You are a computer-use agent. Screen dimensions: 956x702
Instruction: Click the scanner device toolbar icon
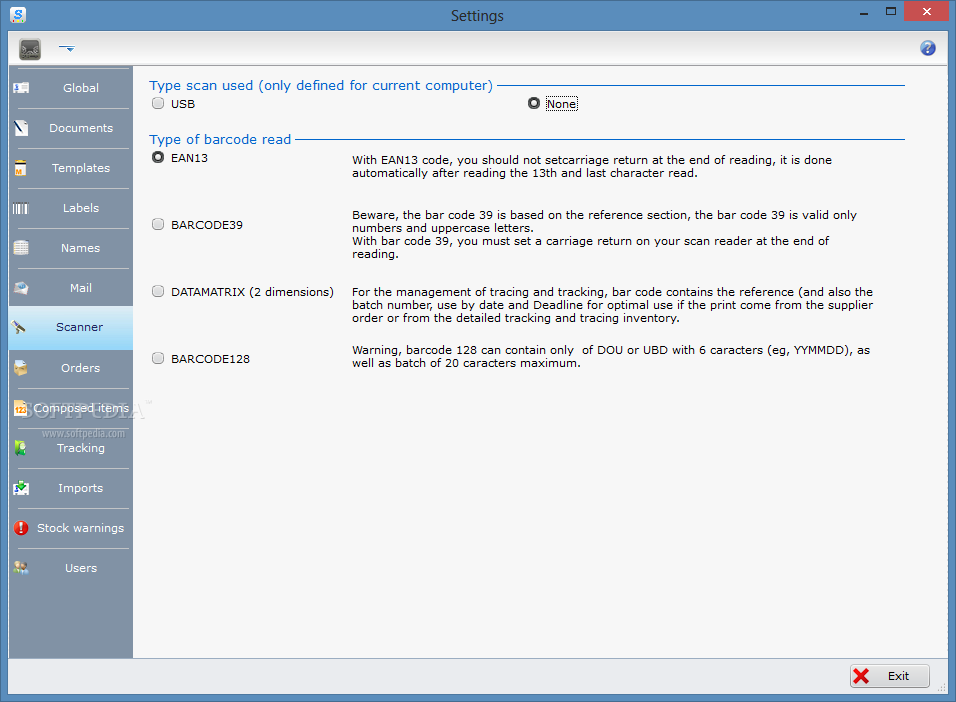pyautogui.click(x=30, y=49)
